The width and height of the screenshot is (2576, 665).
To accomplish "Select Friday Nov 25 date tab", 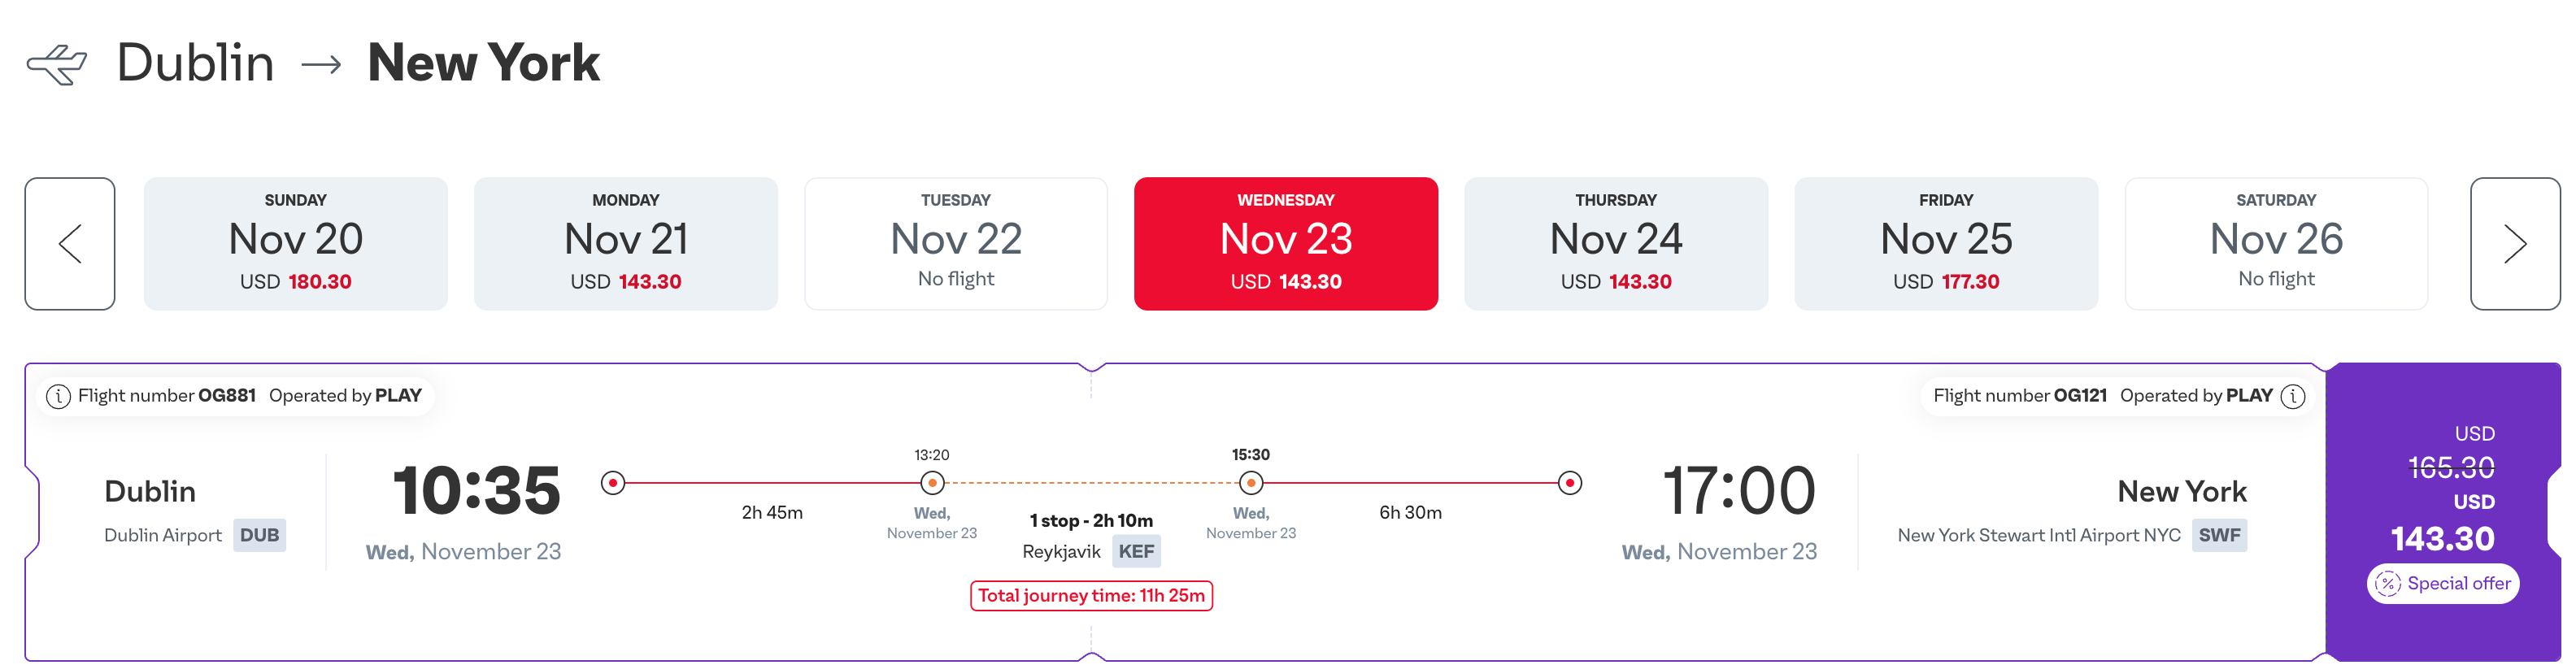I will tap(1945, 244).
